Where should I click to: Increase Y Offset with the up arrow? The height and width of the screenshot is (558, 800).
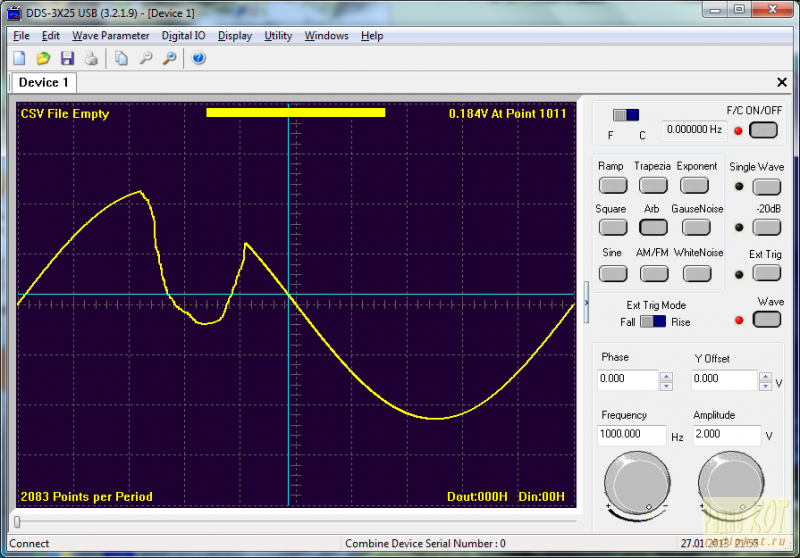tap(765, 376)
